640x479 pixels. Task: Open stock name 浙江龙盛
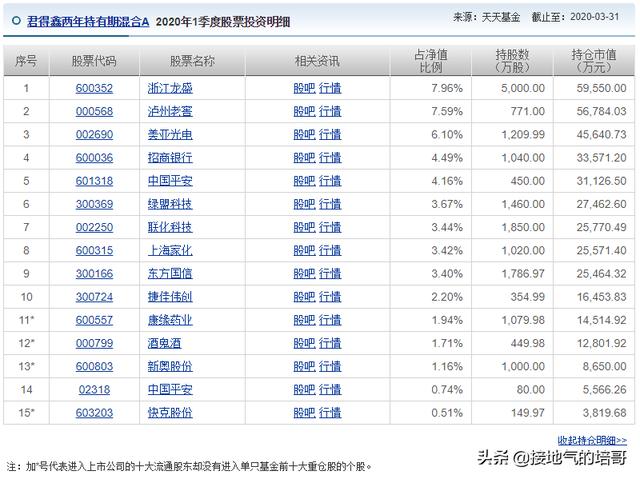[170, 88]
